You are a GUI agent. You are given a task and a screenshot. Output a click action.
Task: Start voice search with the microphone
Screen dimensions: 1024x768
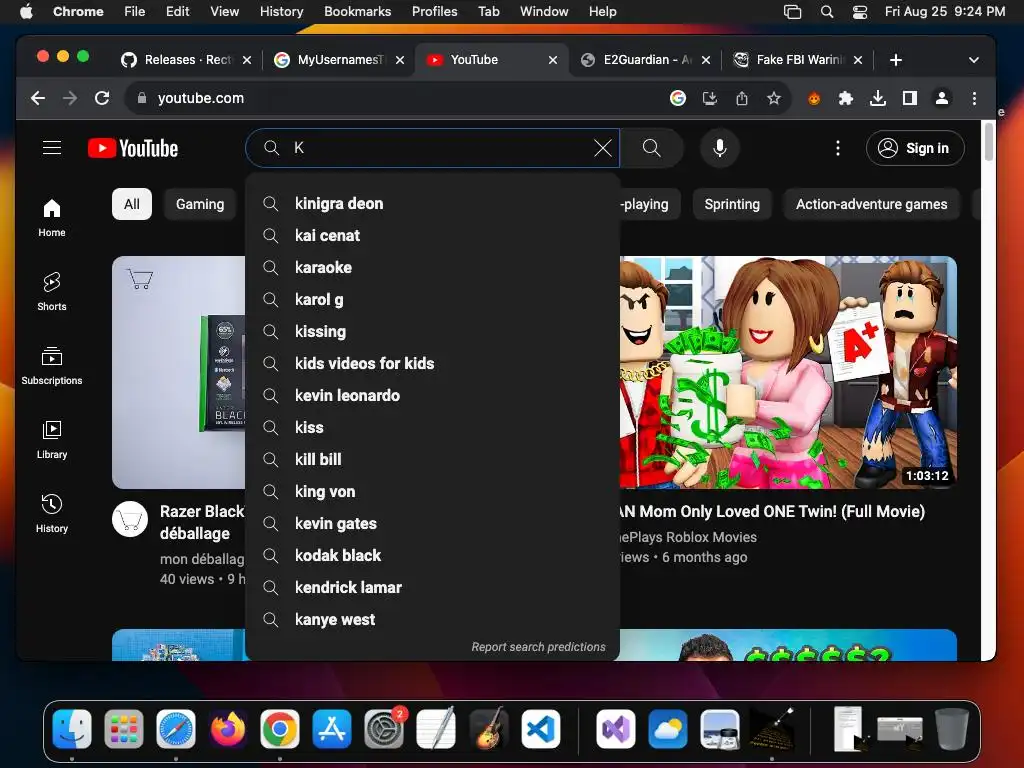pyautogui.click(x=720, y=148)
